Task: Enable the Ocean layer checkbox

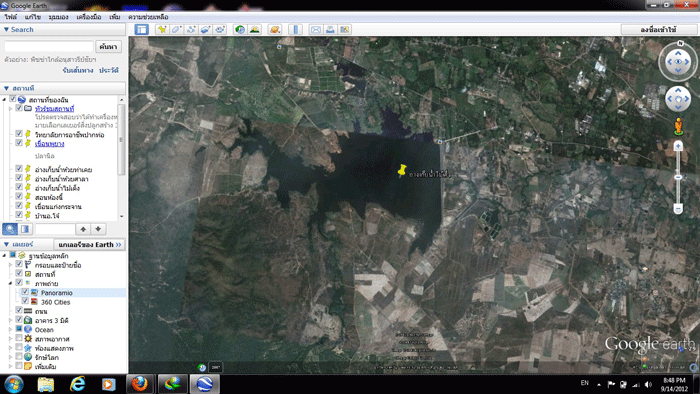Action: tap(19, 329)
